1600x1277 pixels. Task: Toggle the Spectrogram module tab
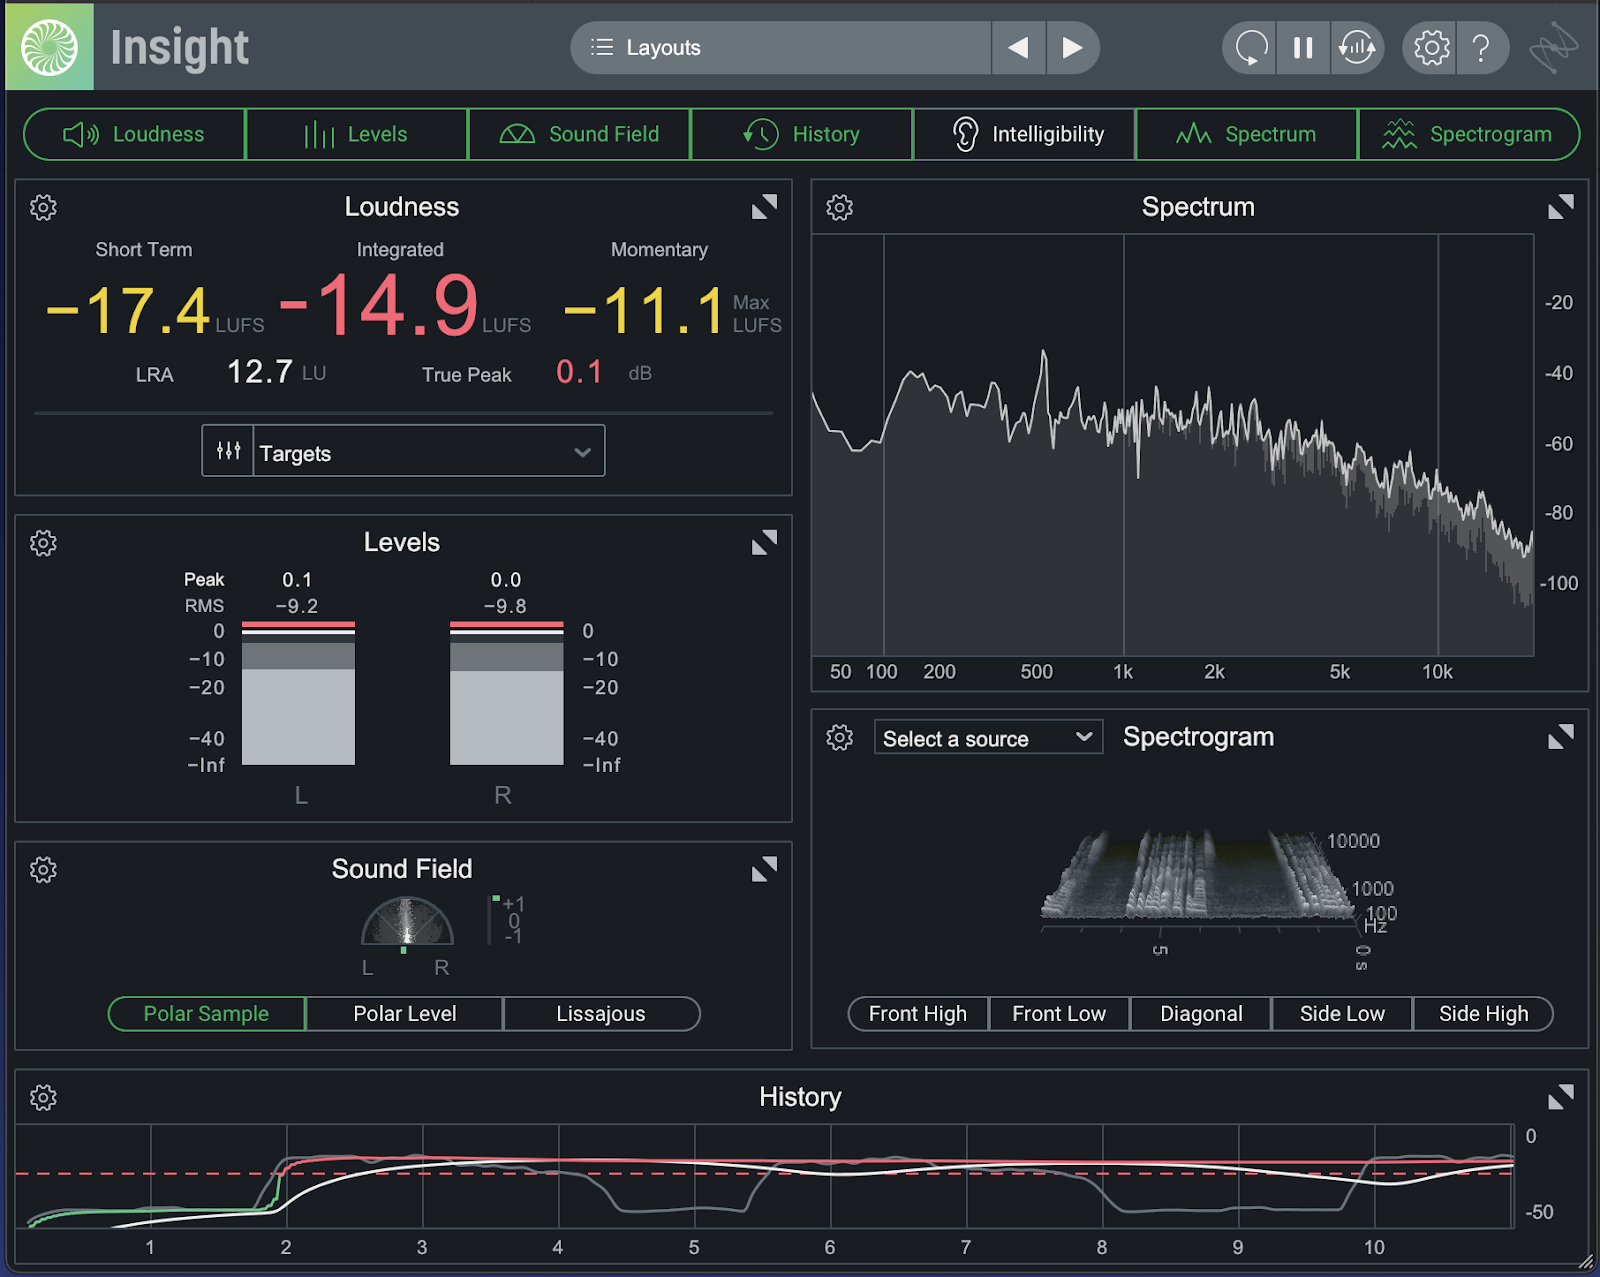pyautogui.click(x=1469, y=134)
